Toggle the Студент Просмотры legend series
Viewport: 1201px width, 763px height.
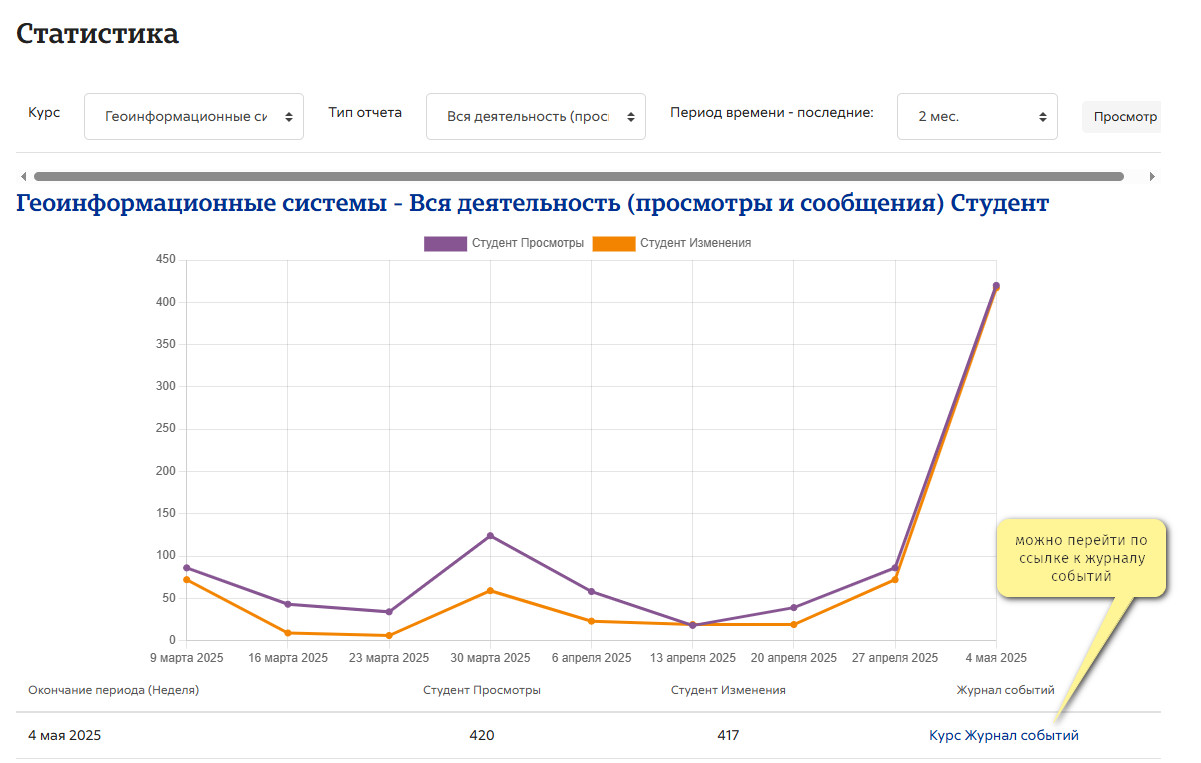[504, 243]
